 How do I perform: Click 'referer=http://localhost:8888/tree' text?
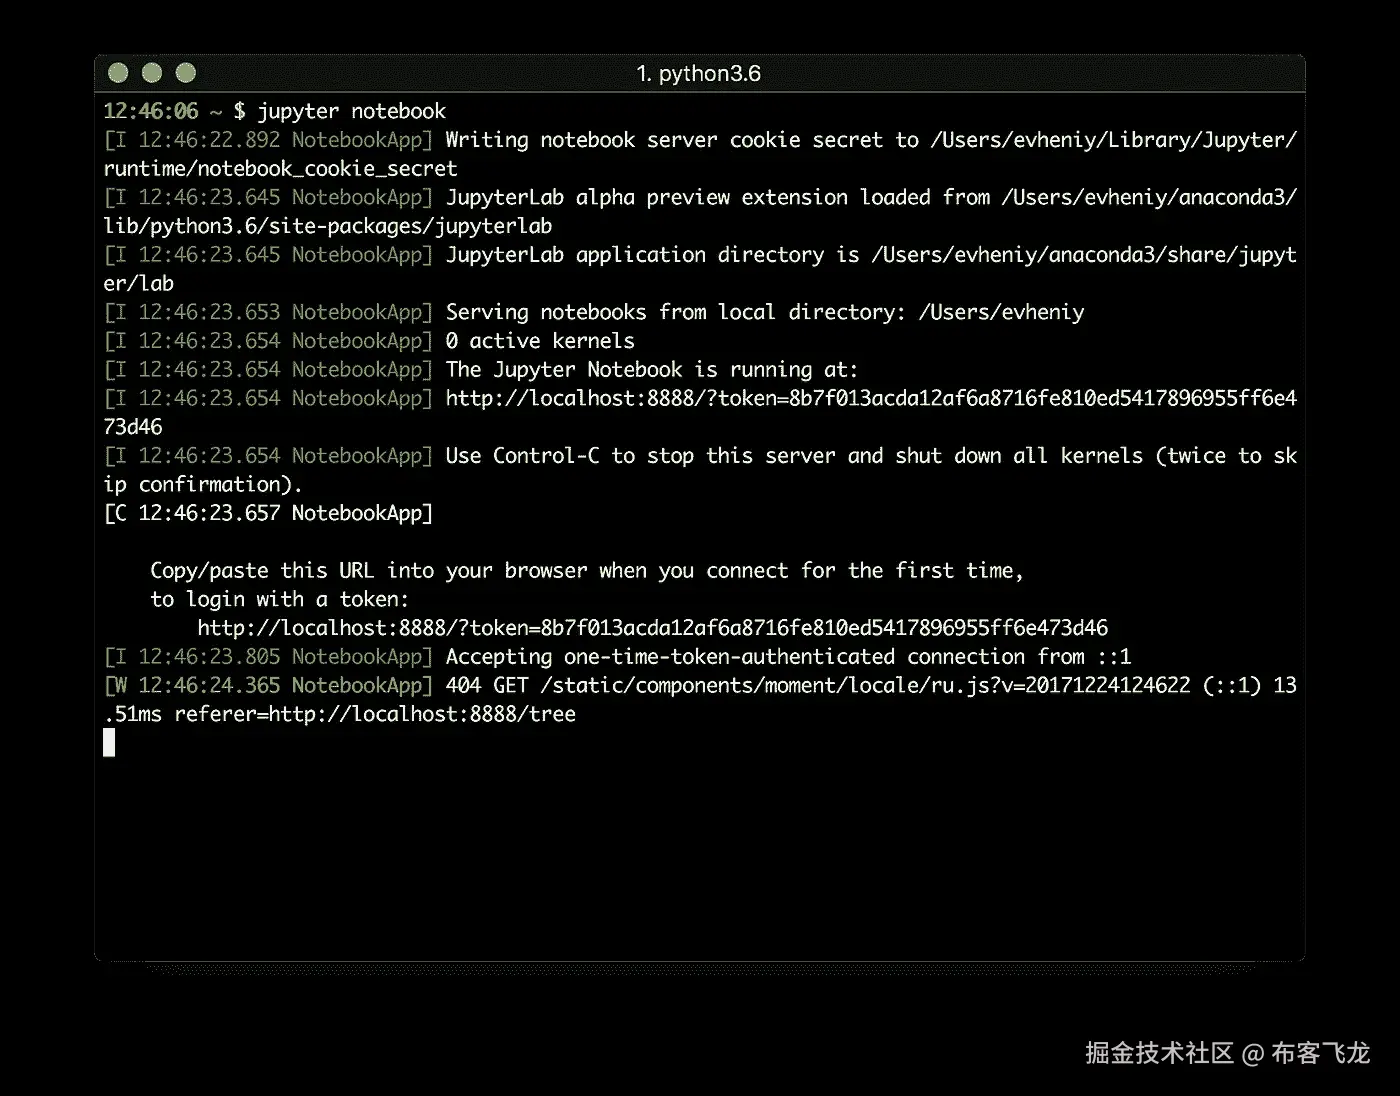click(375, 714)
